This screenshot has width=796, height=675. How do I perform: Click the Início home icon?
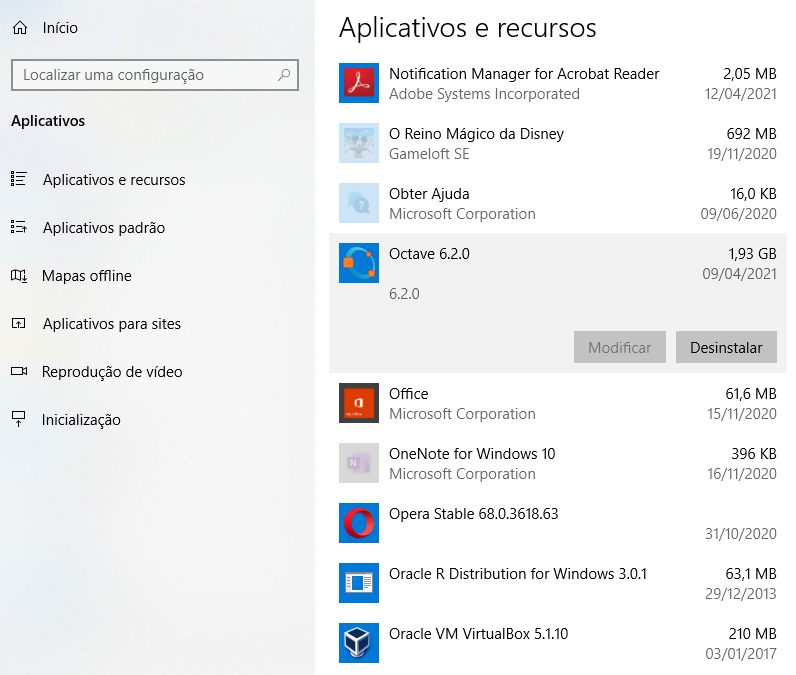point(20,27)
